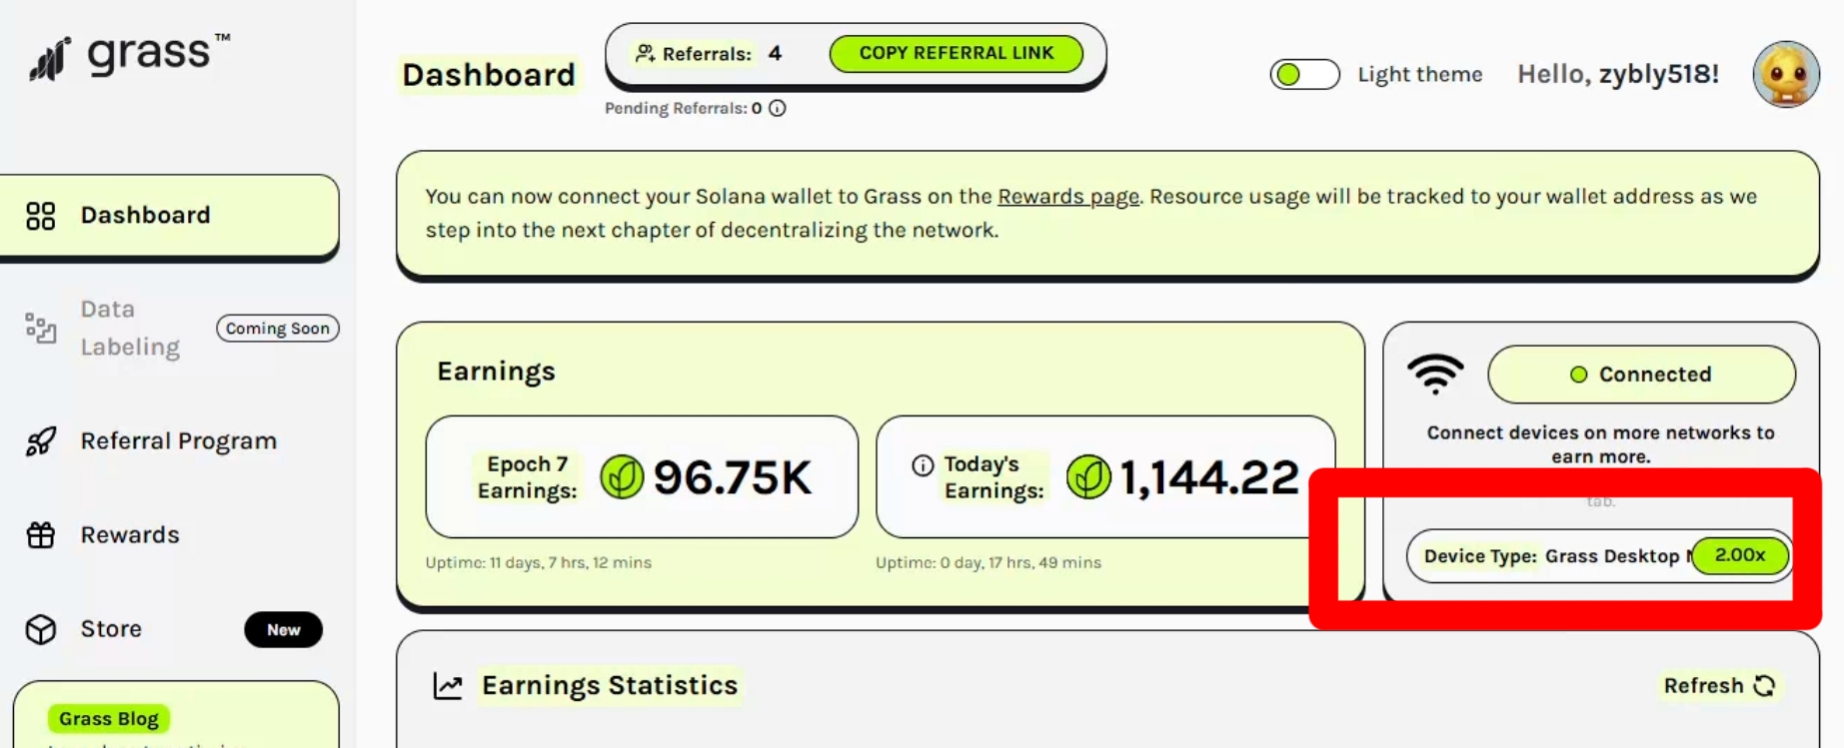Click Today's Earnings info icon

[923, 465]
